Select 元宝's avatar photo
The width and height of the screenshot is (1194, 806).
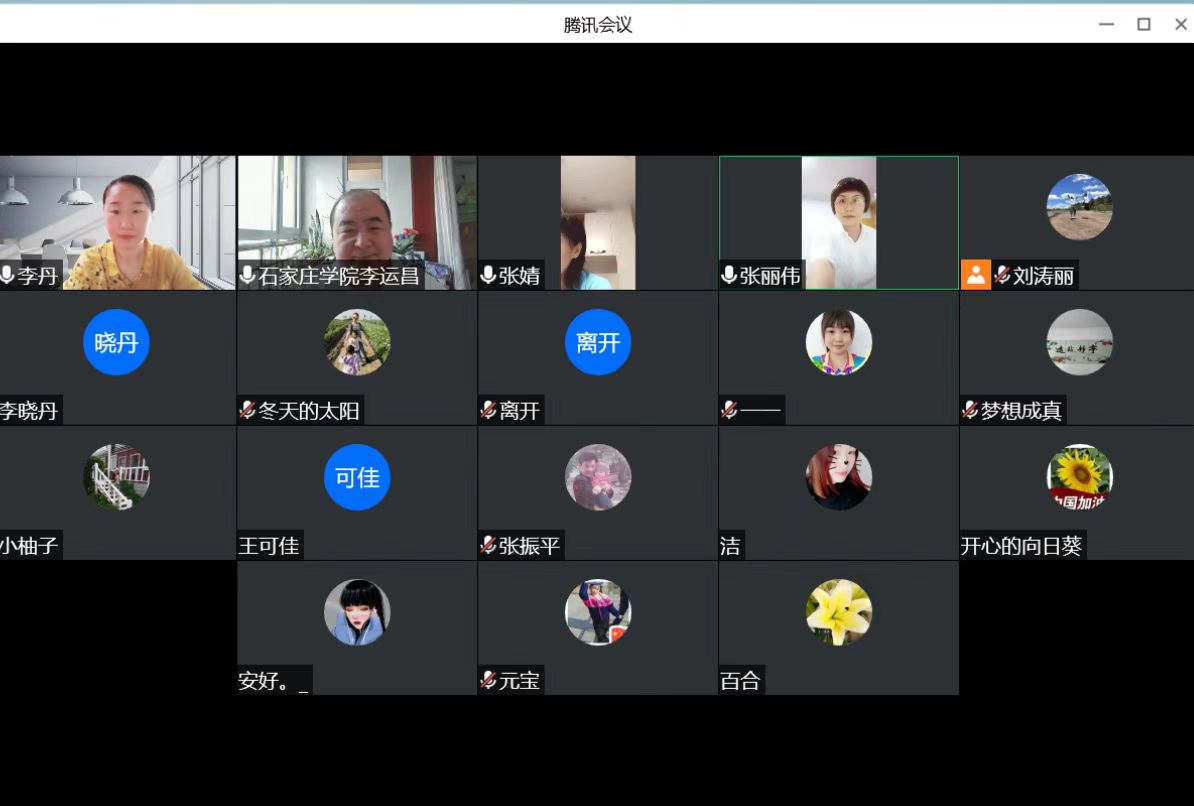(x=598, y=612)
